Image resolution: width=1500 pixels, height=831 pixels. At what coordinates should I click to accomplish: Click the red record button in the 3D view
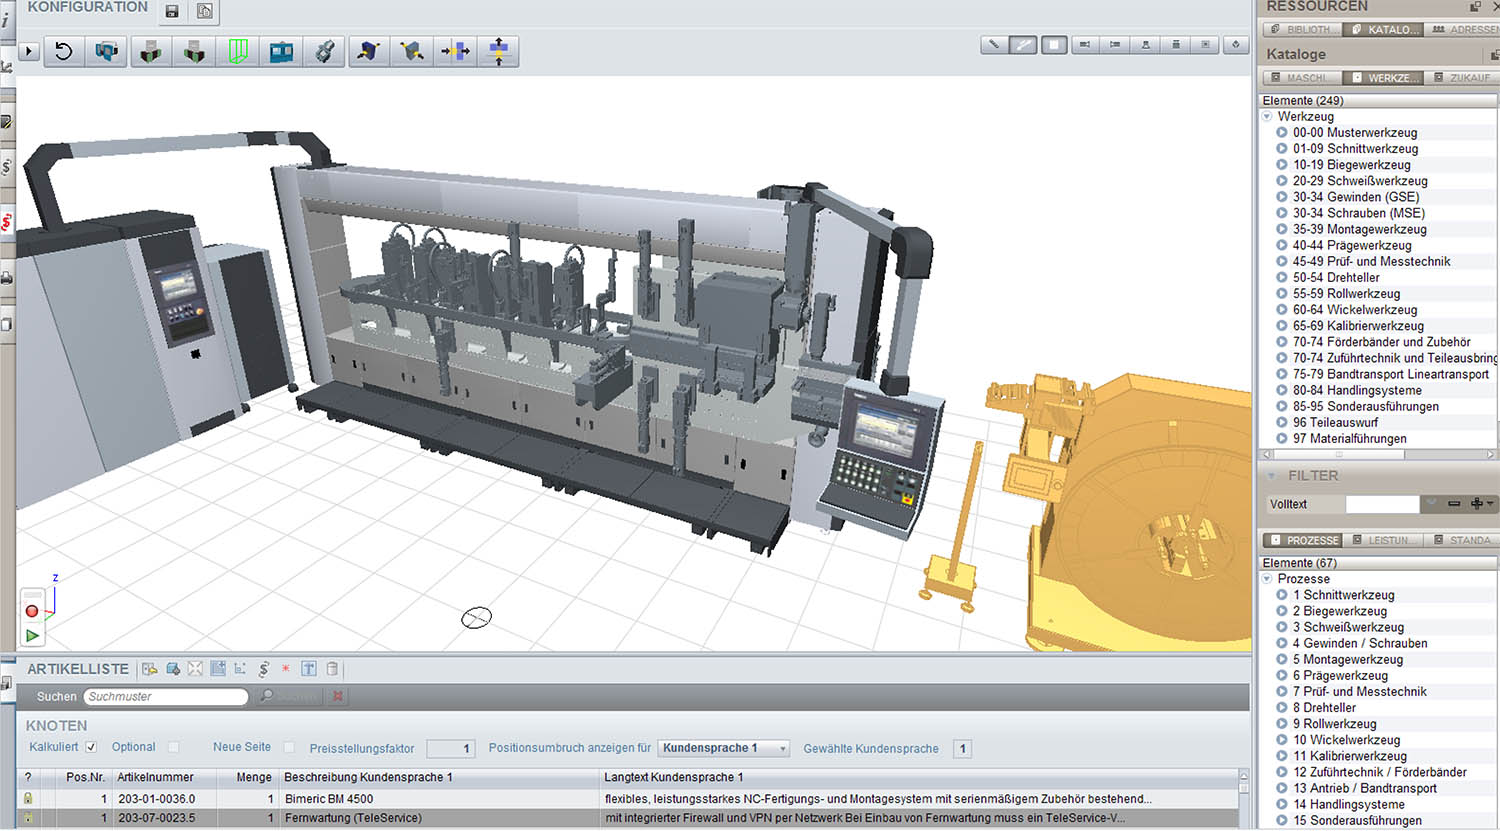[32, 611]
